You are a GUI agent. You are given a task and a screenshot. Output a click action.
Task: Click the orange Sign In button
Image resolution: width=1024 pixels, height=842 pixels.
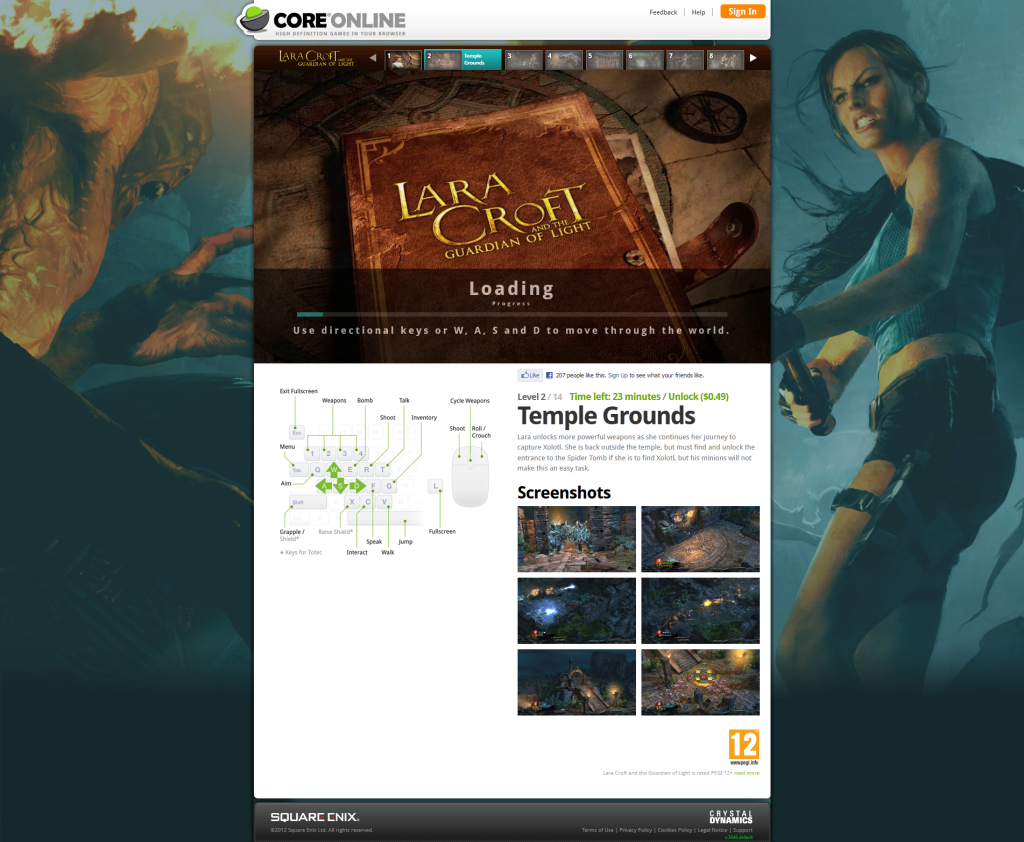click(x=742, y=12)
